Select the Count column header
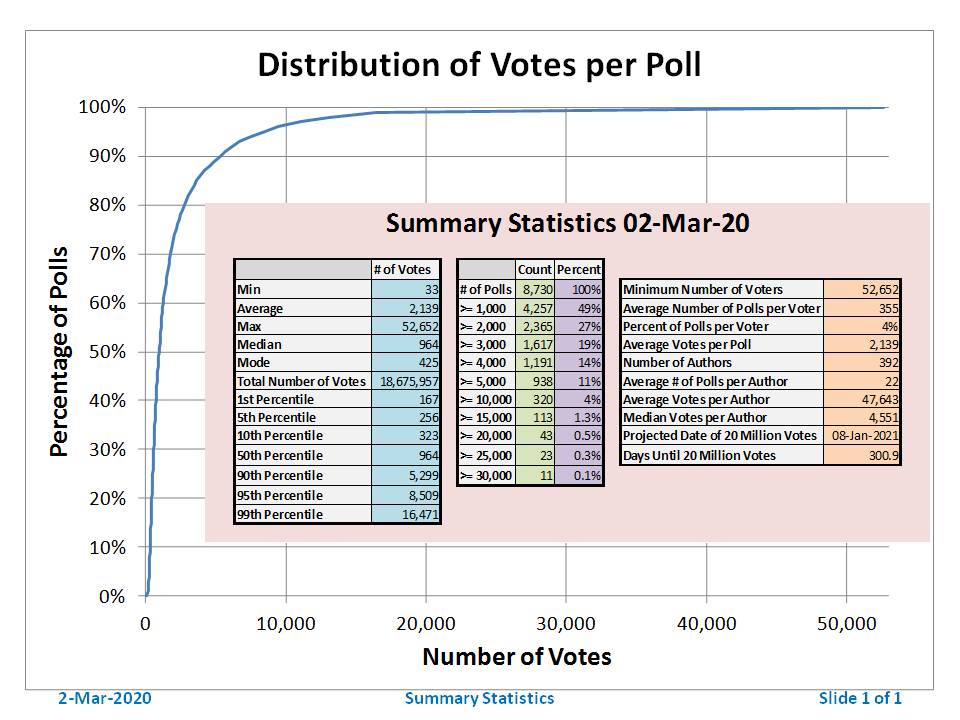The image size is (960, 720). click(x=534, y=269)
